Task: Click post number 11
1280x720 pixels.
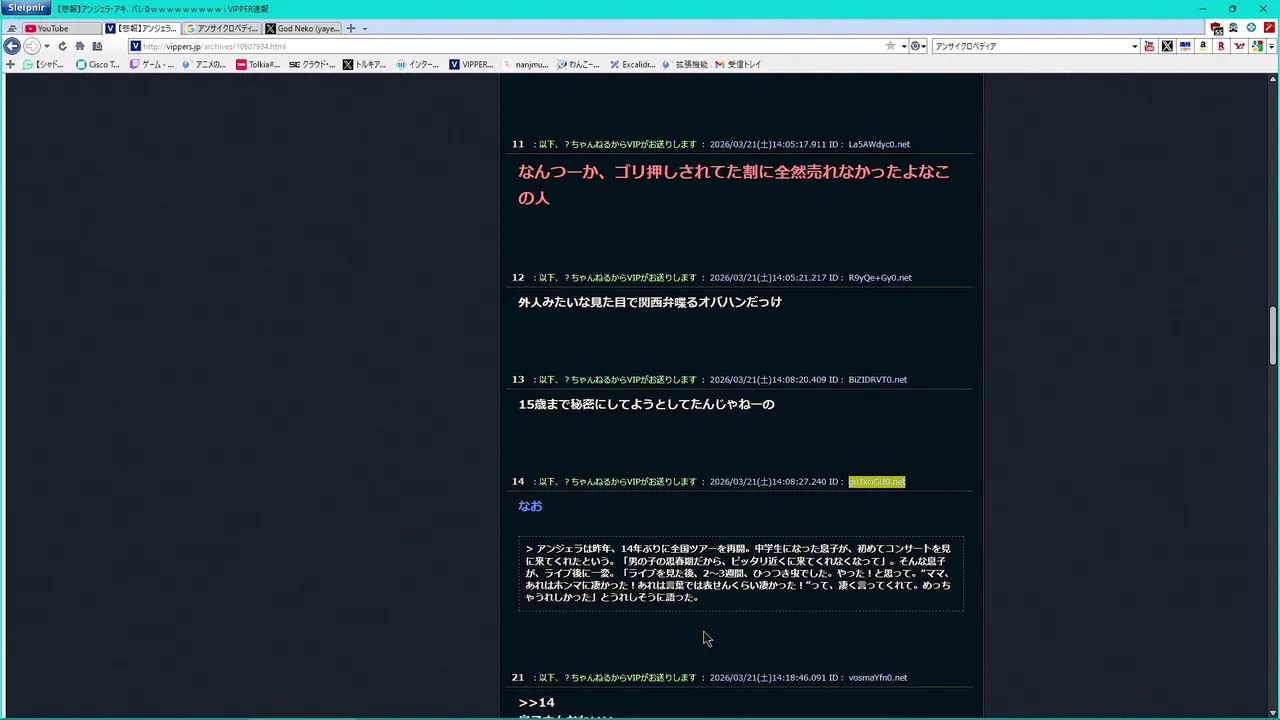Action: [x=518, y=144]
